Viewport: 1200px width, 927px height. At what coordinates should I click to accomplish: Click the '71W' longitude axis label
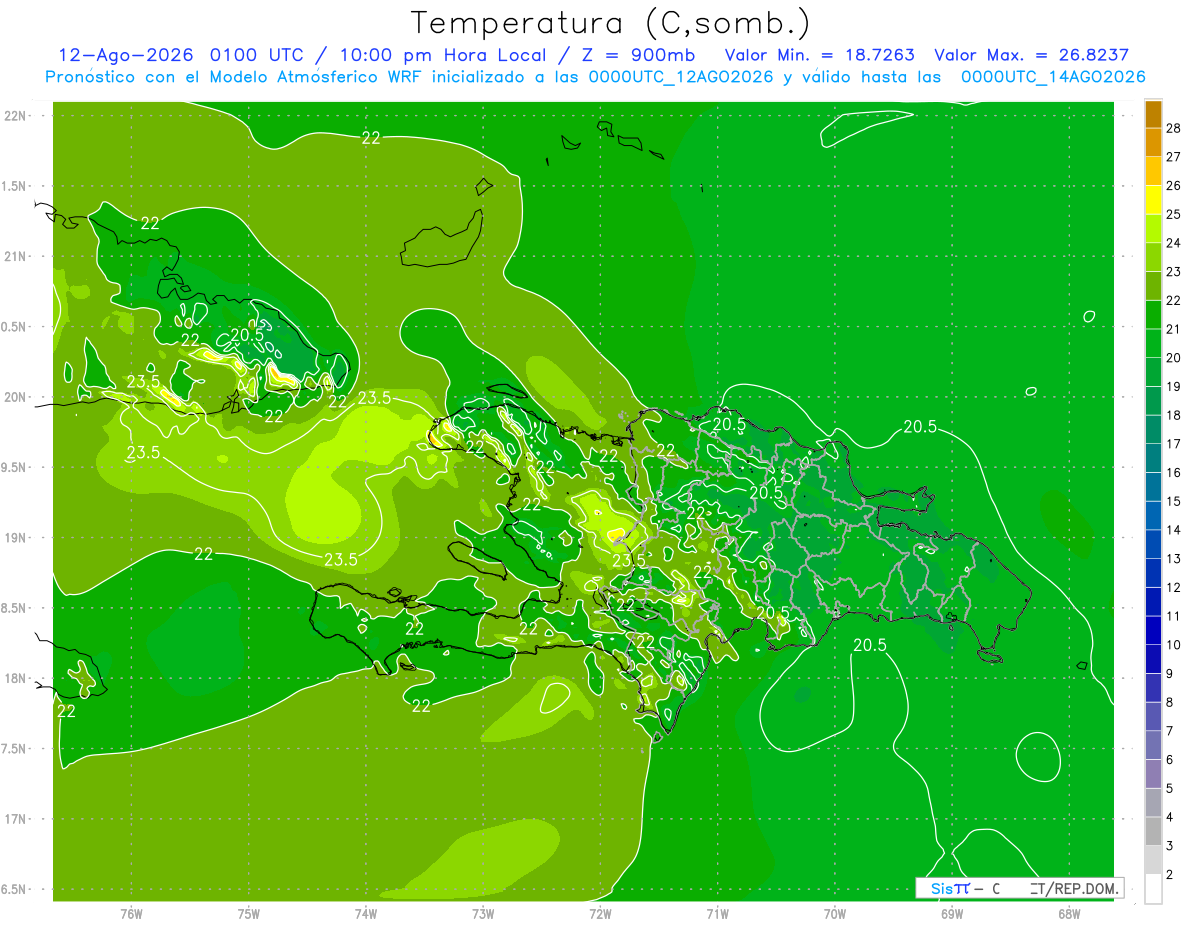tap(717, 914)
